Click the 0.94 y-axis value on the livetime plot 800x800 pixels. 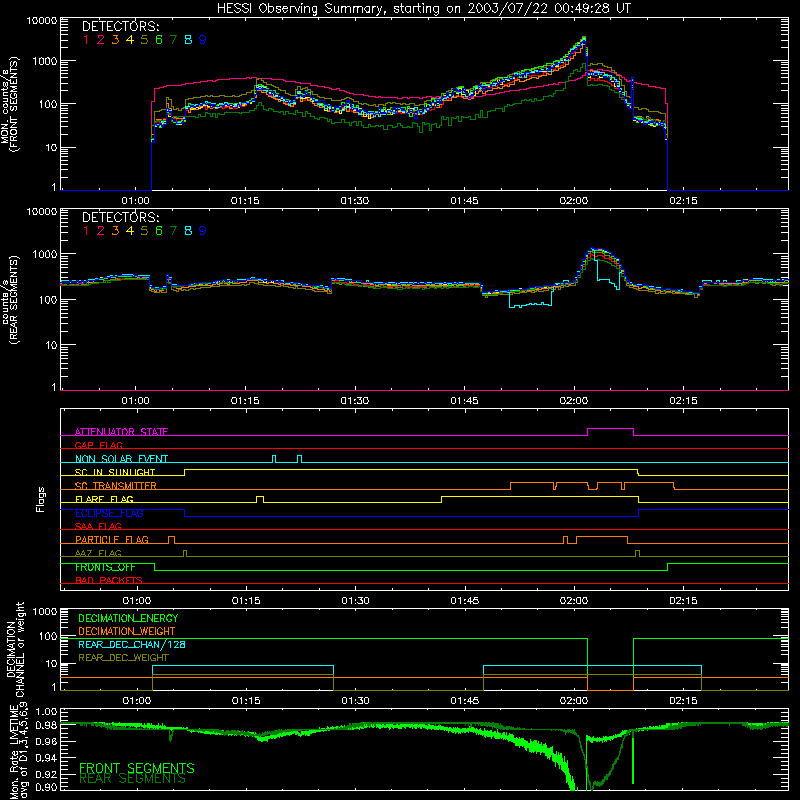coord(46,758)
